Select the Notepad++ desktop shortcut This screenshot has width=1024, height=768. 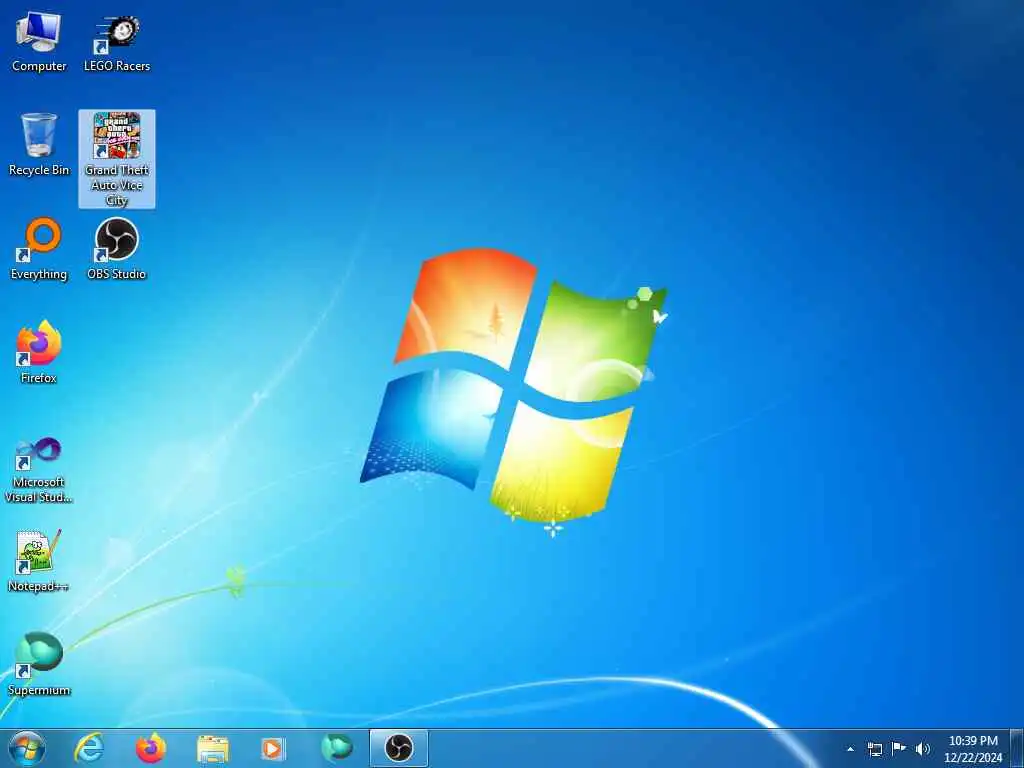(39, 560)
